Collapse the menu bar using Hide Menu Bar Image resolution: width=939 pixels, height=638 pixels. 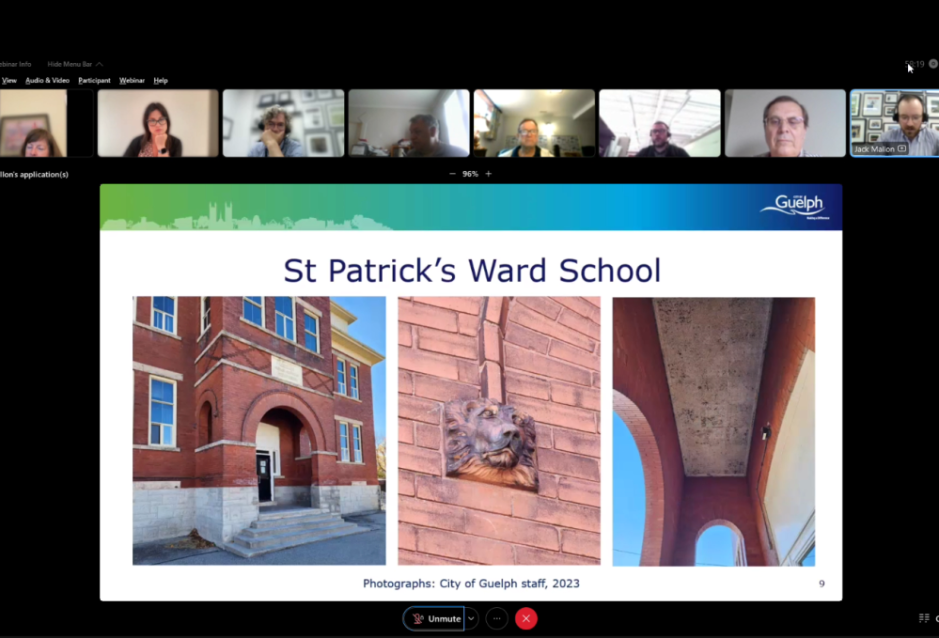pyautogui.click(x=74, y=64)
